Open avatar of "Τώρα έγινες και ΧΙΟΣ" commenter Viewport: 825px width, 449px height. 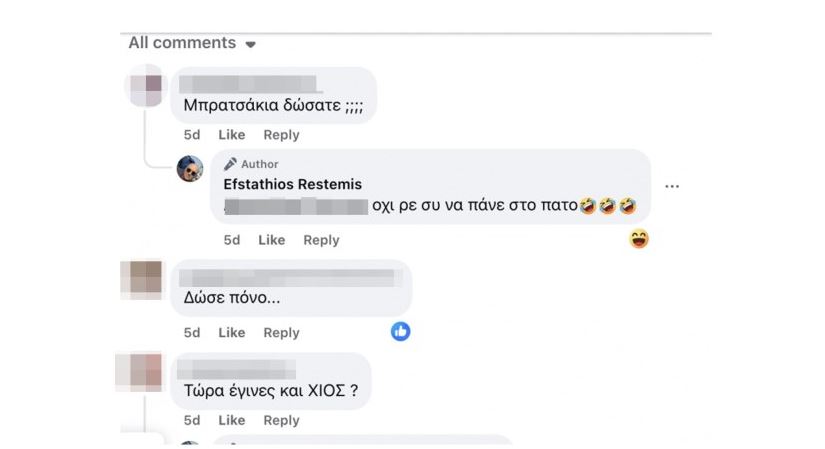pos(141,372)
